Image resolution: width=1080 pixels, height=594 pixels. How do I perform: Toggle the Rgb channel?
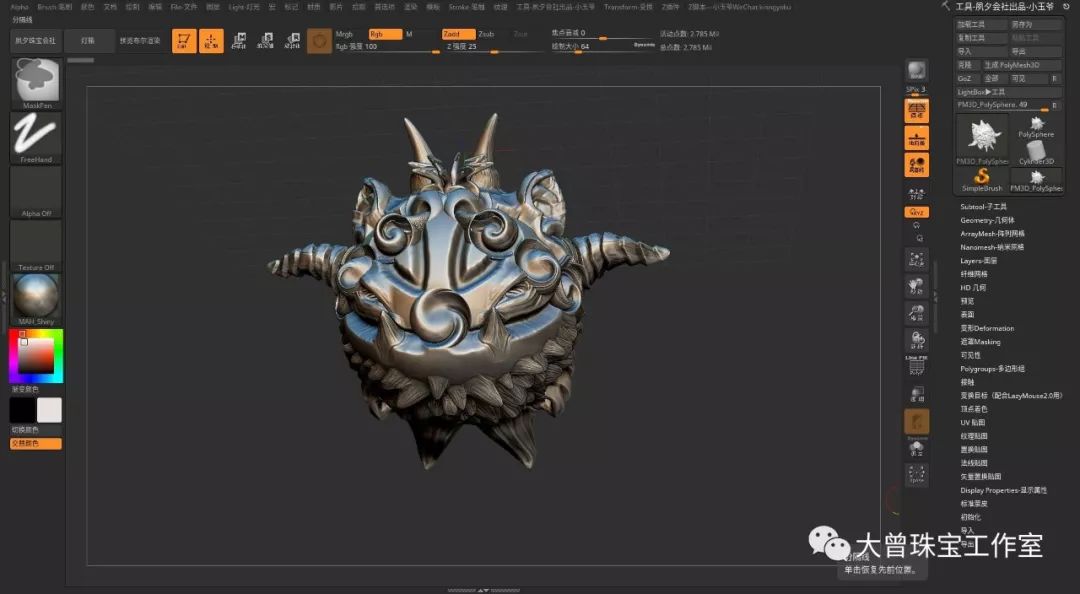point(385,34)
